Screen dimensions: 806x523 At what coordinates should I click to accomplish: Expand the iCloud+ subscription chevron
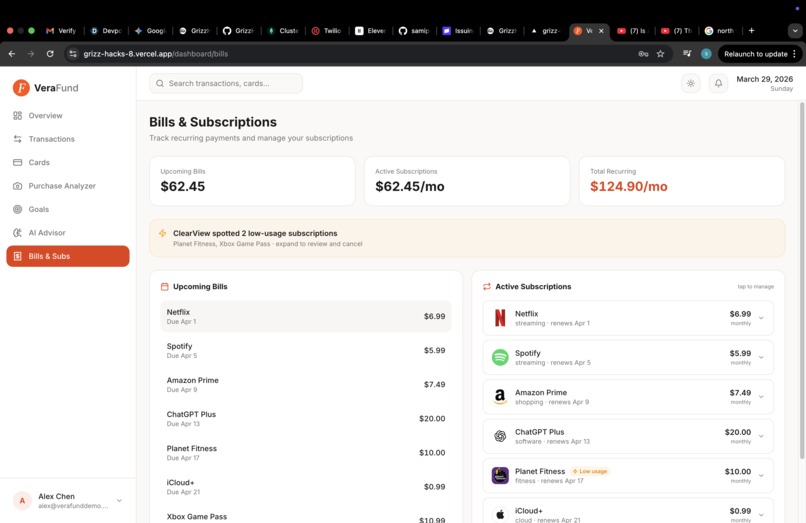tap(761, 515)
